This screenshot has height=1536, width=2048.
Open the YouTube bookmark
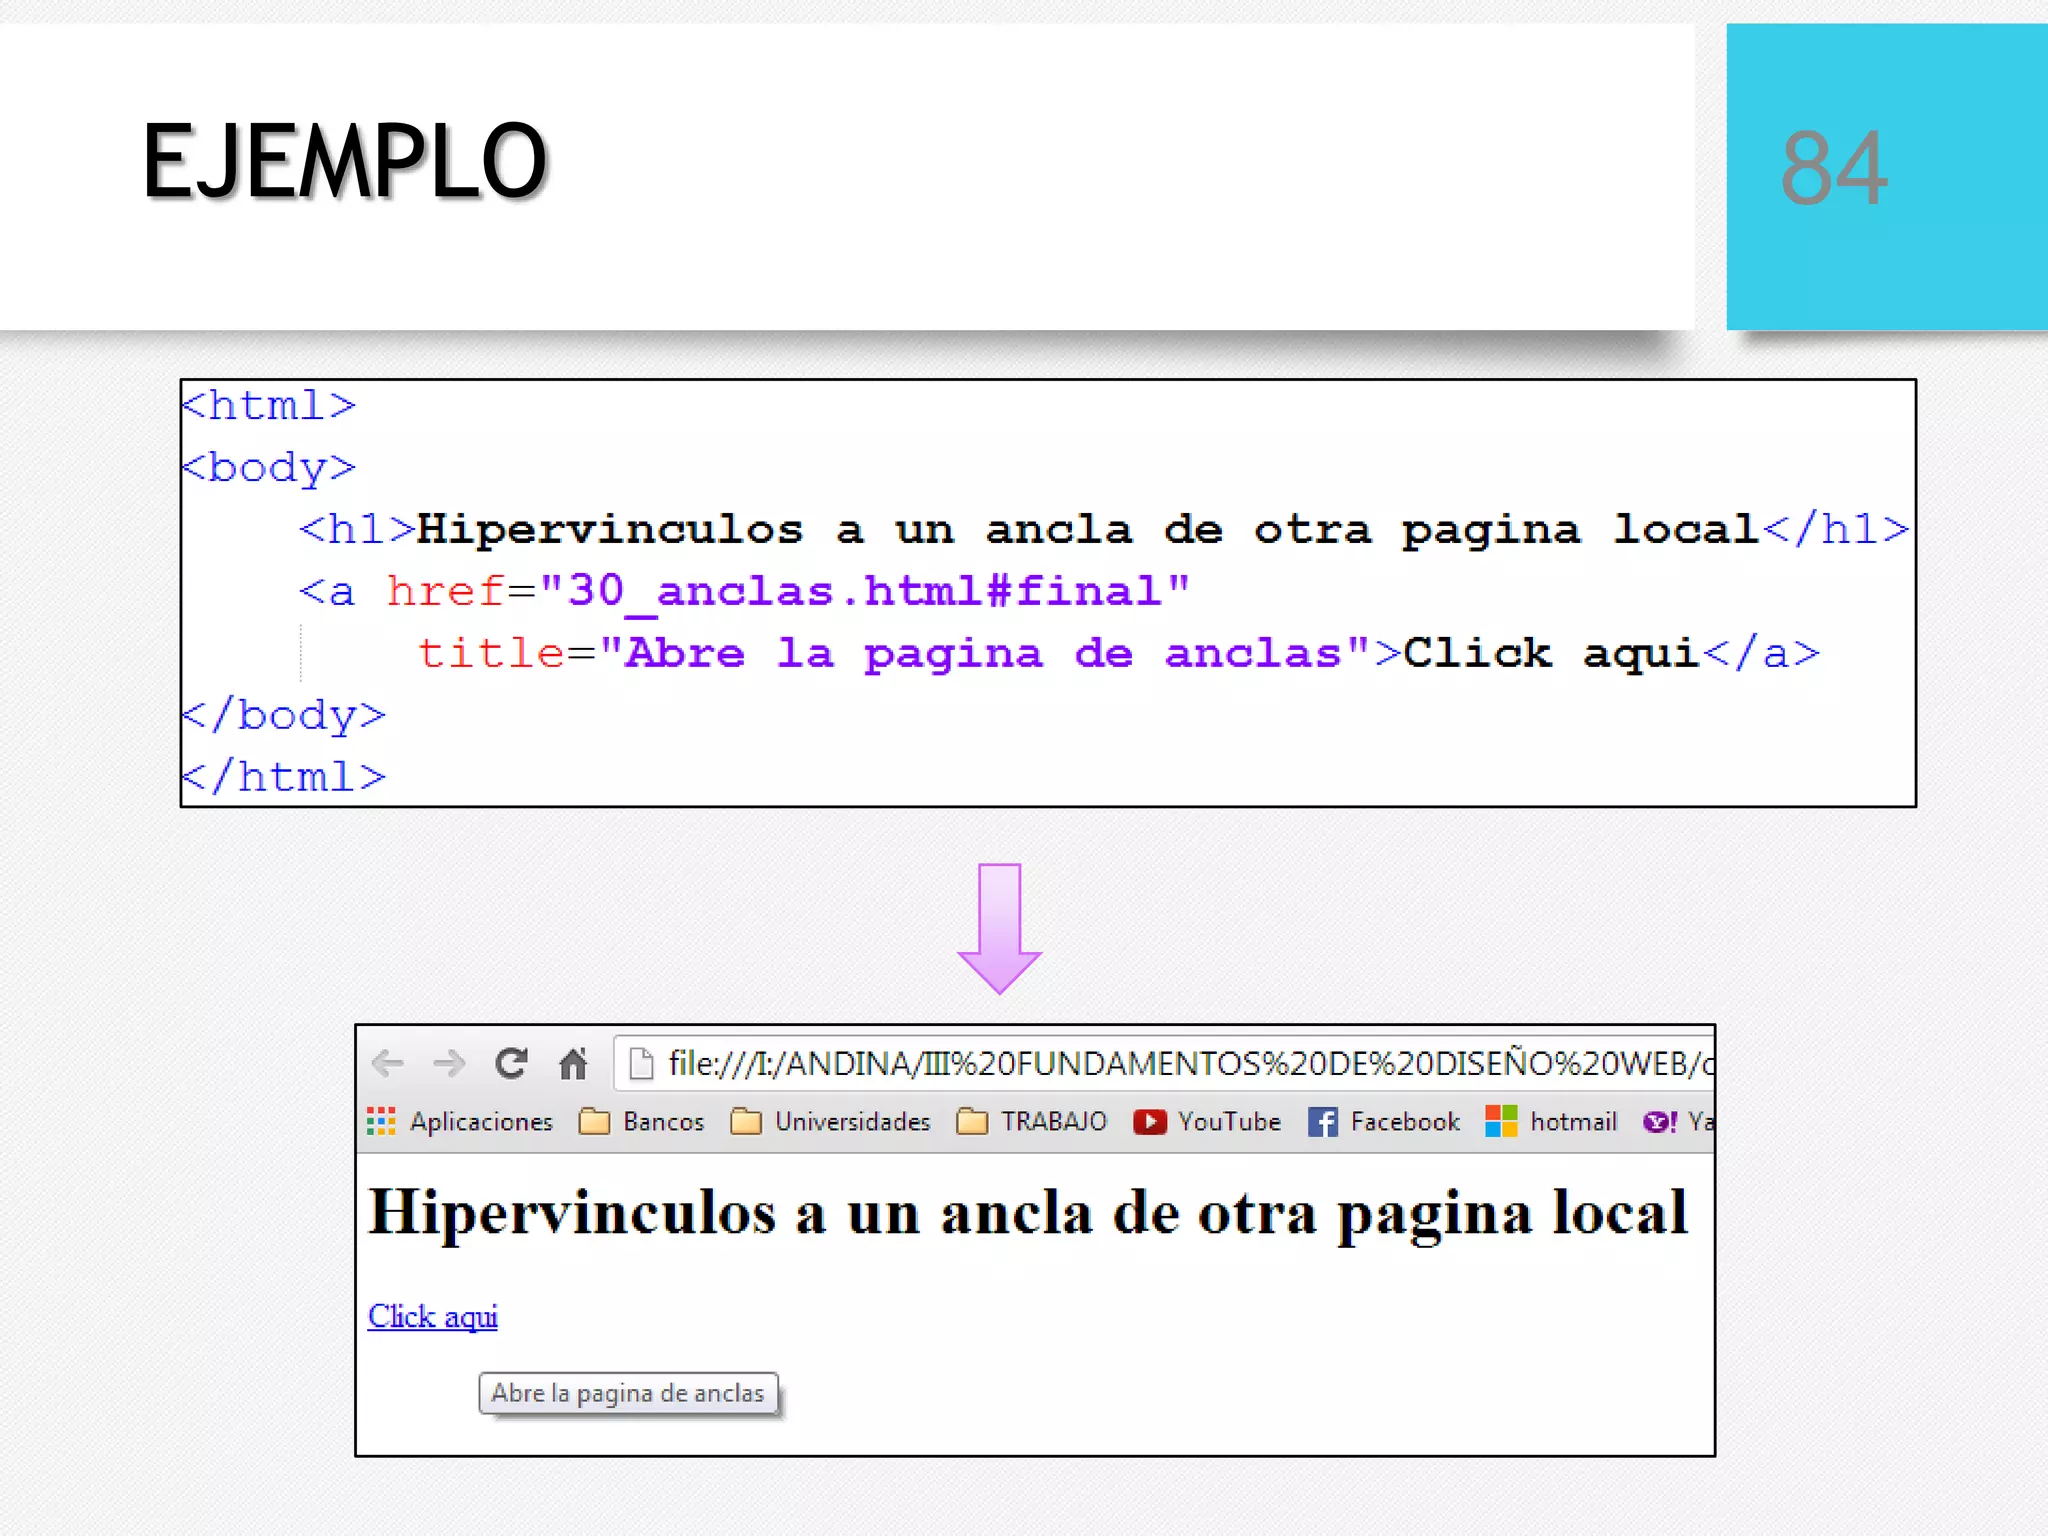click(1207, 1122)
